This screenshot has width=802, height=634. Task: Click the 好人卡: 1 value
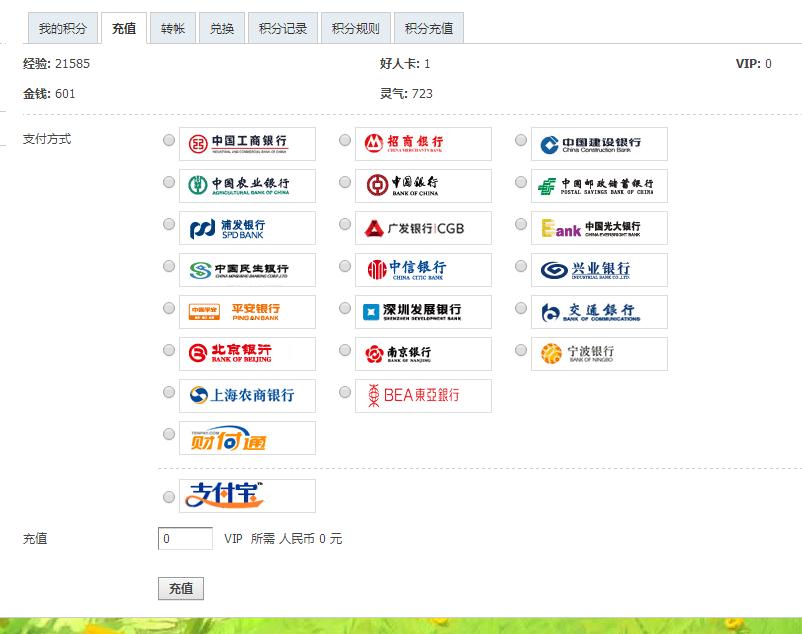click(405, 64)
